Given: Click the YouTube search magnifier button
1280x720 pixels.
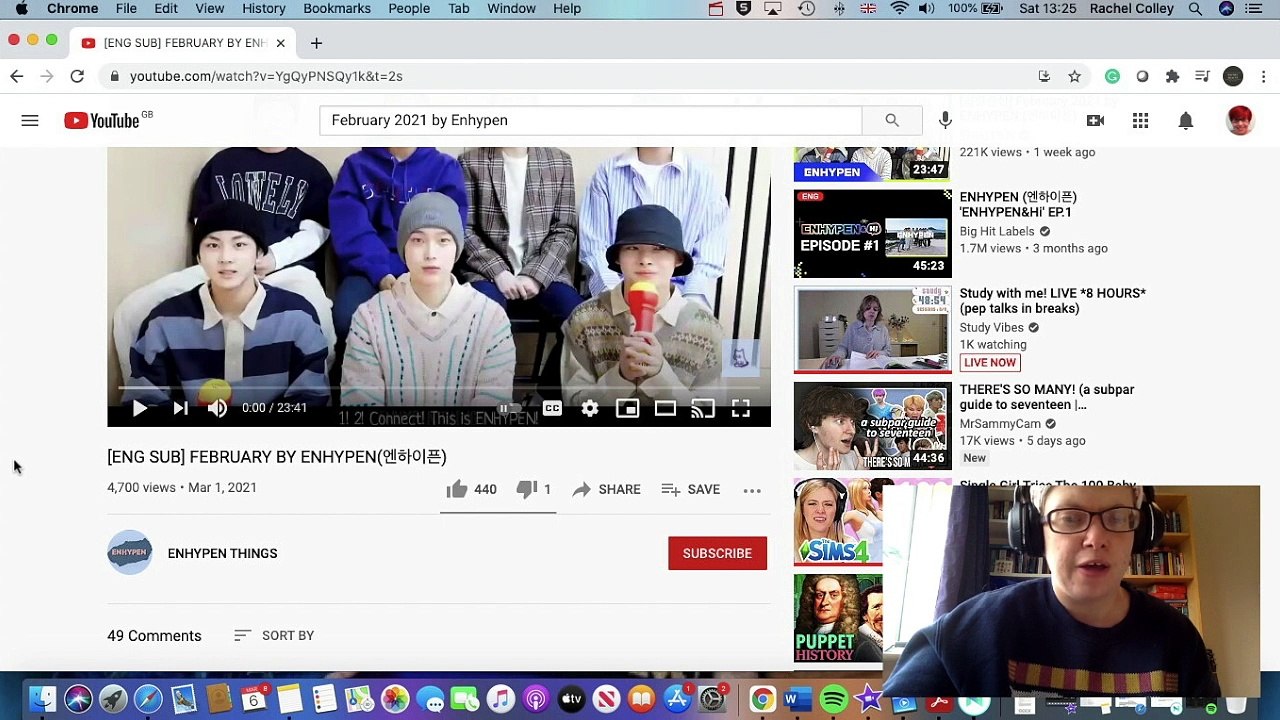Looking at the screenshot, I should [892, 120].
